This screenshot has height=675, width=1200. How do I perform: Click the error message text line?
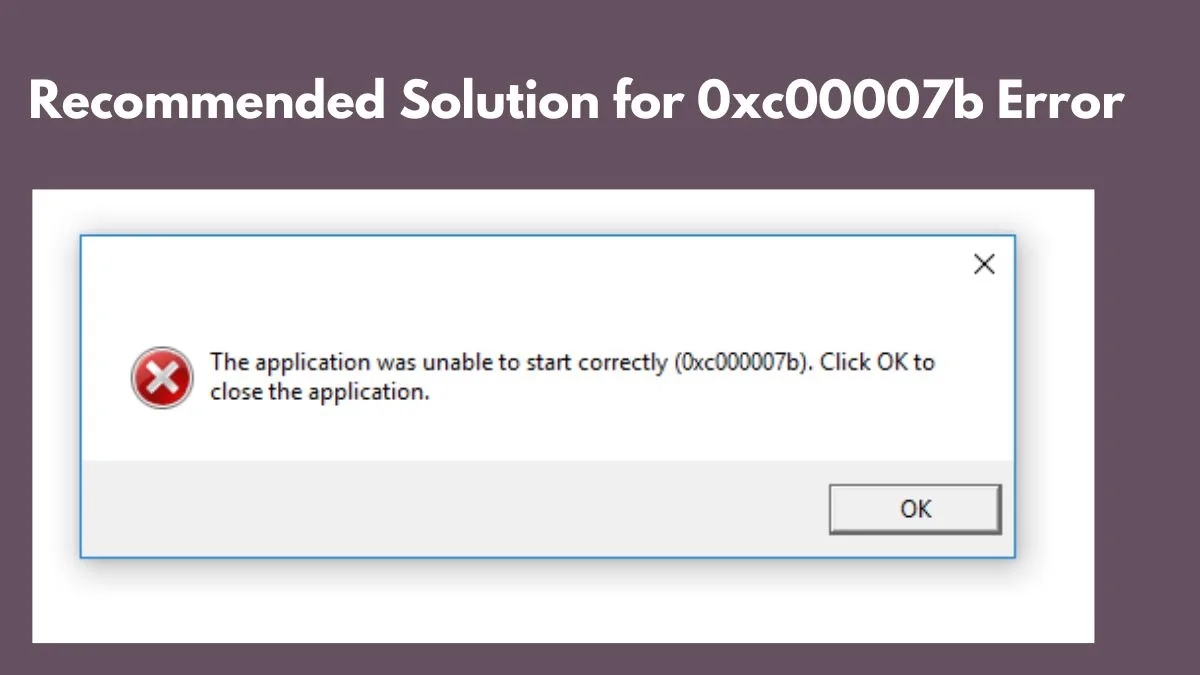coord(570,362)
